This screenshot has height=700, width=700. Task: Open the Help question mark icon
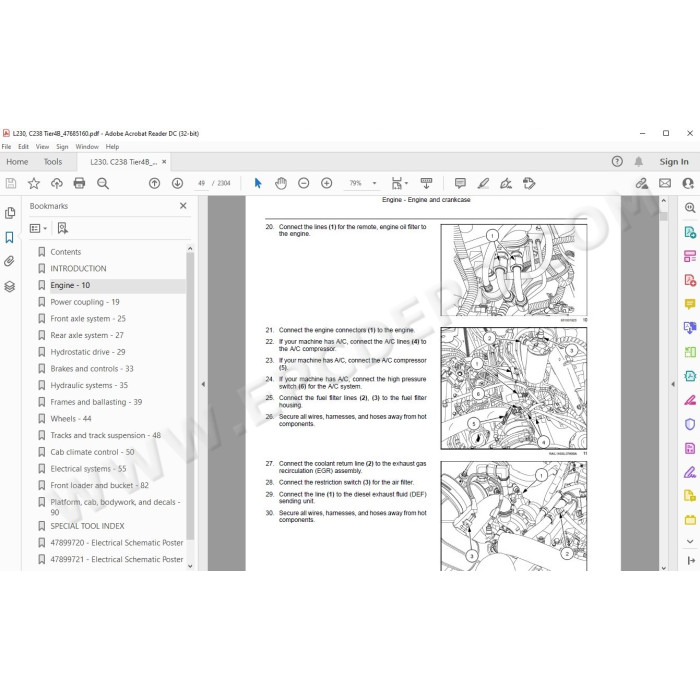[617, 162]
